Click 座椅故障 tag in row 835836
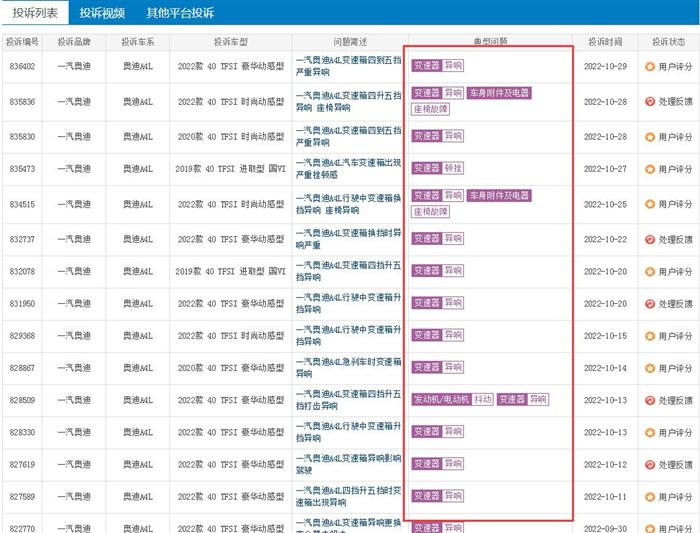This screenshot has width=700, height=533. click(430, 109)
